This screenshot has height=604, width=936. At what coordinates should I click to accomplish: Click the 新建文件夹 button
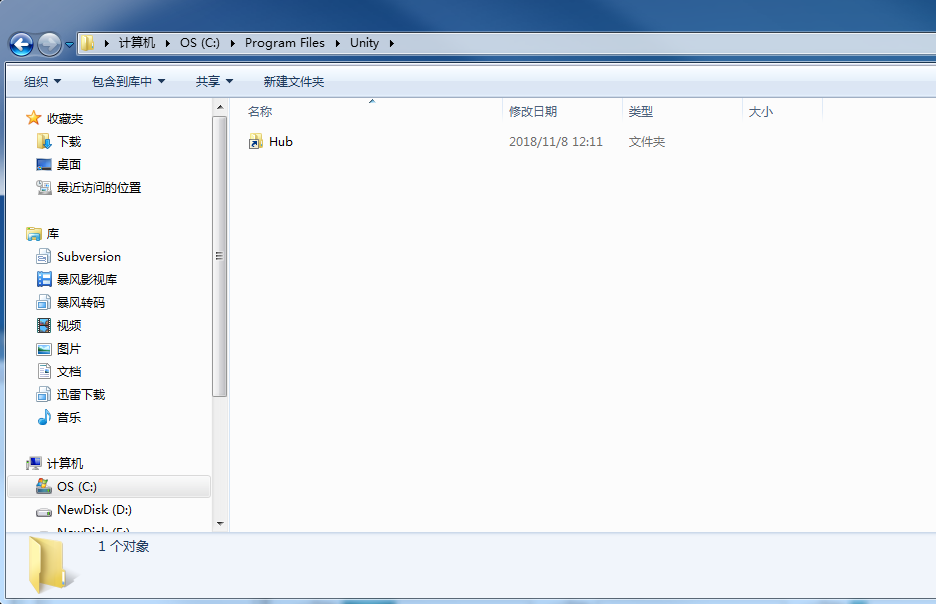(x=294, y=81)
